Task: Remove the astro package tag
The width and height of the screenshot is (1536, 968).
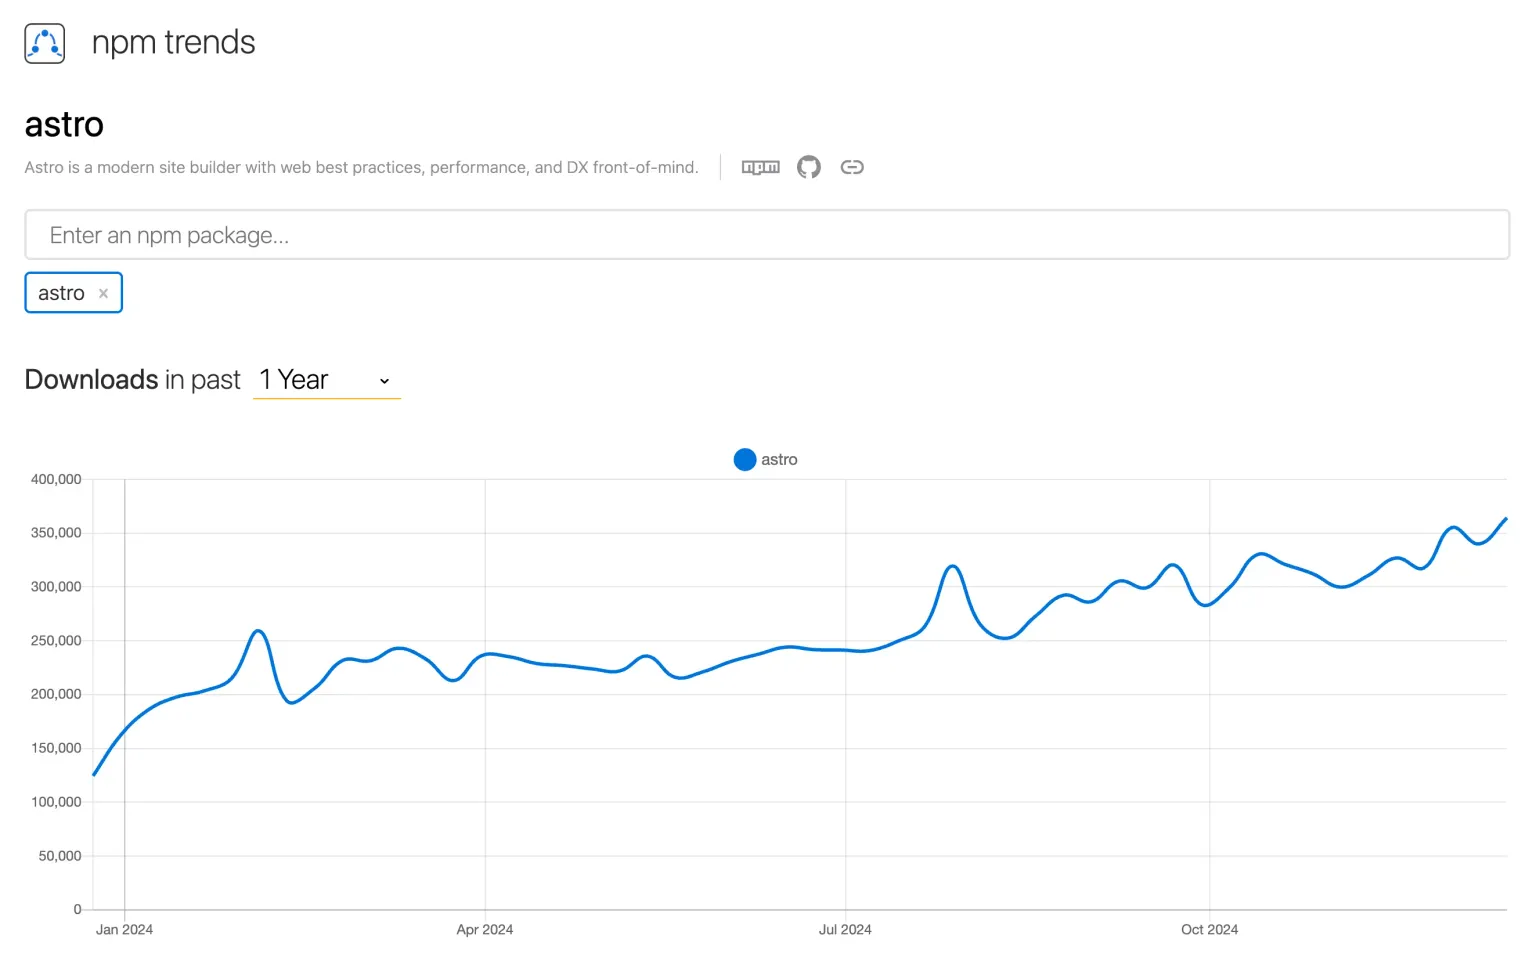Action: pos(103,294)
